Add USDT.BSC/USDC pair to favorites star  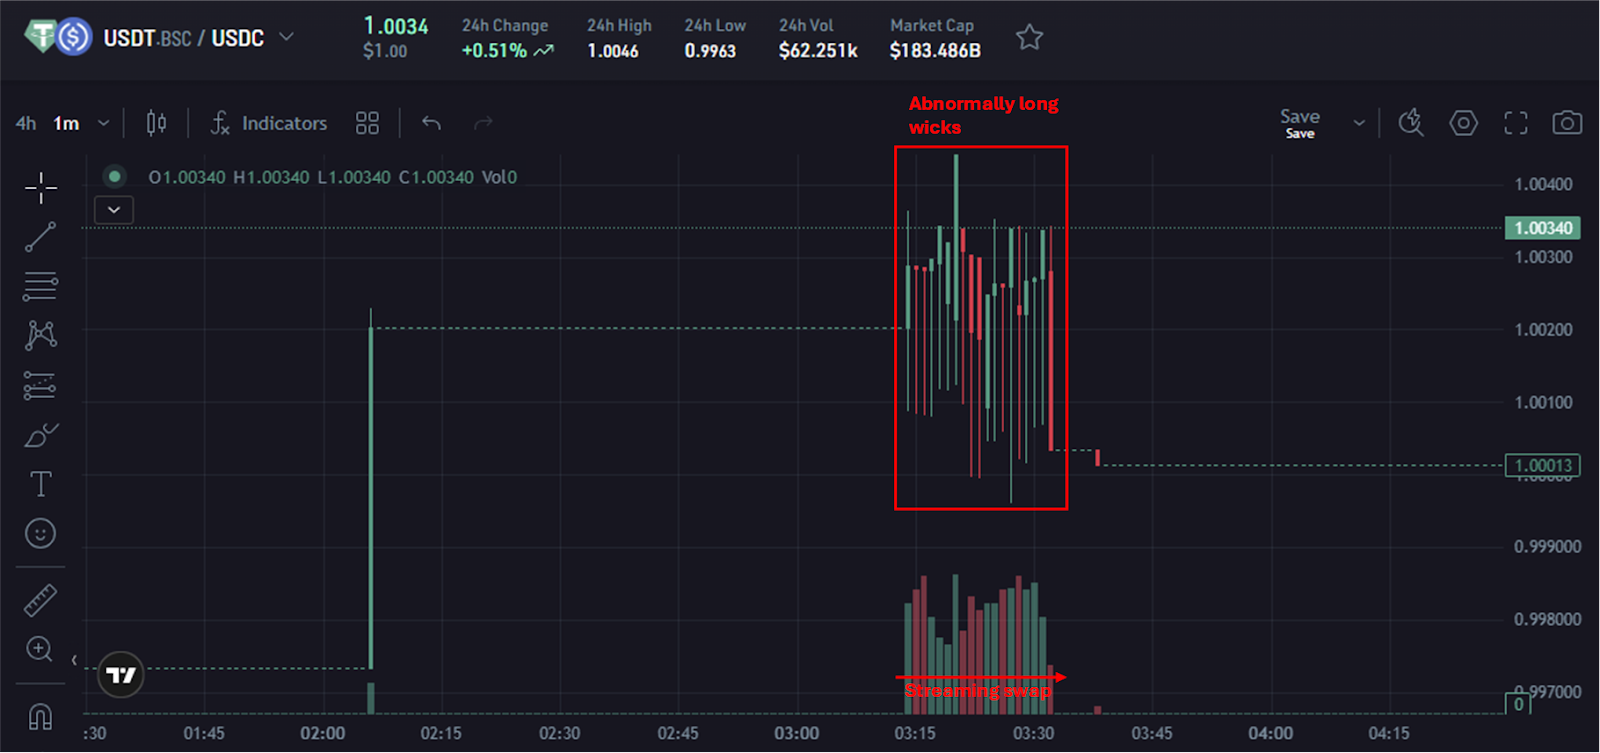point(1029,38)
